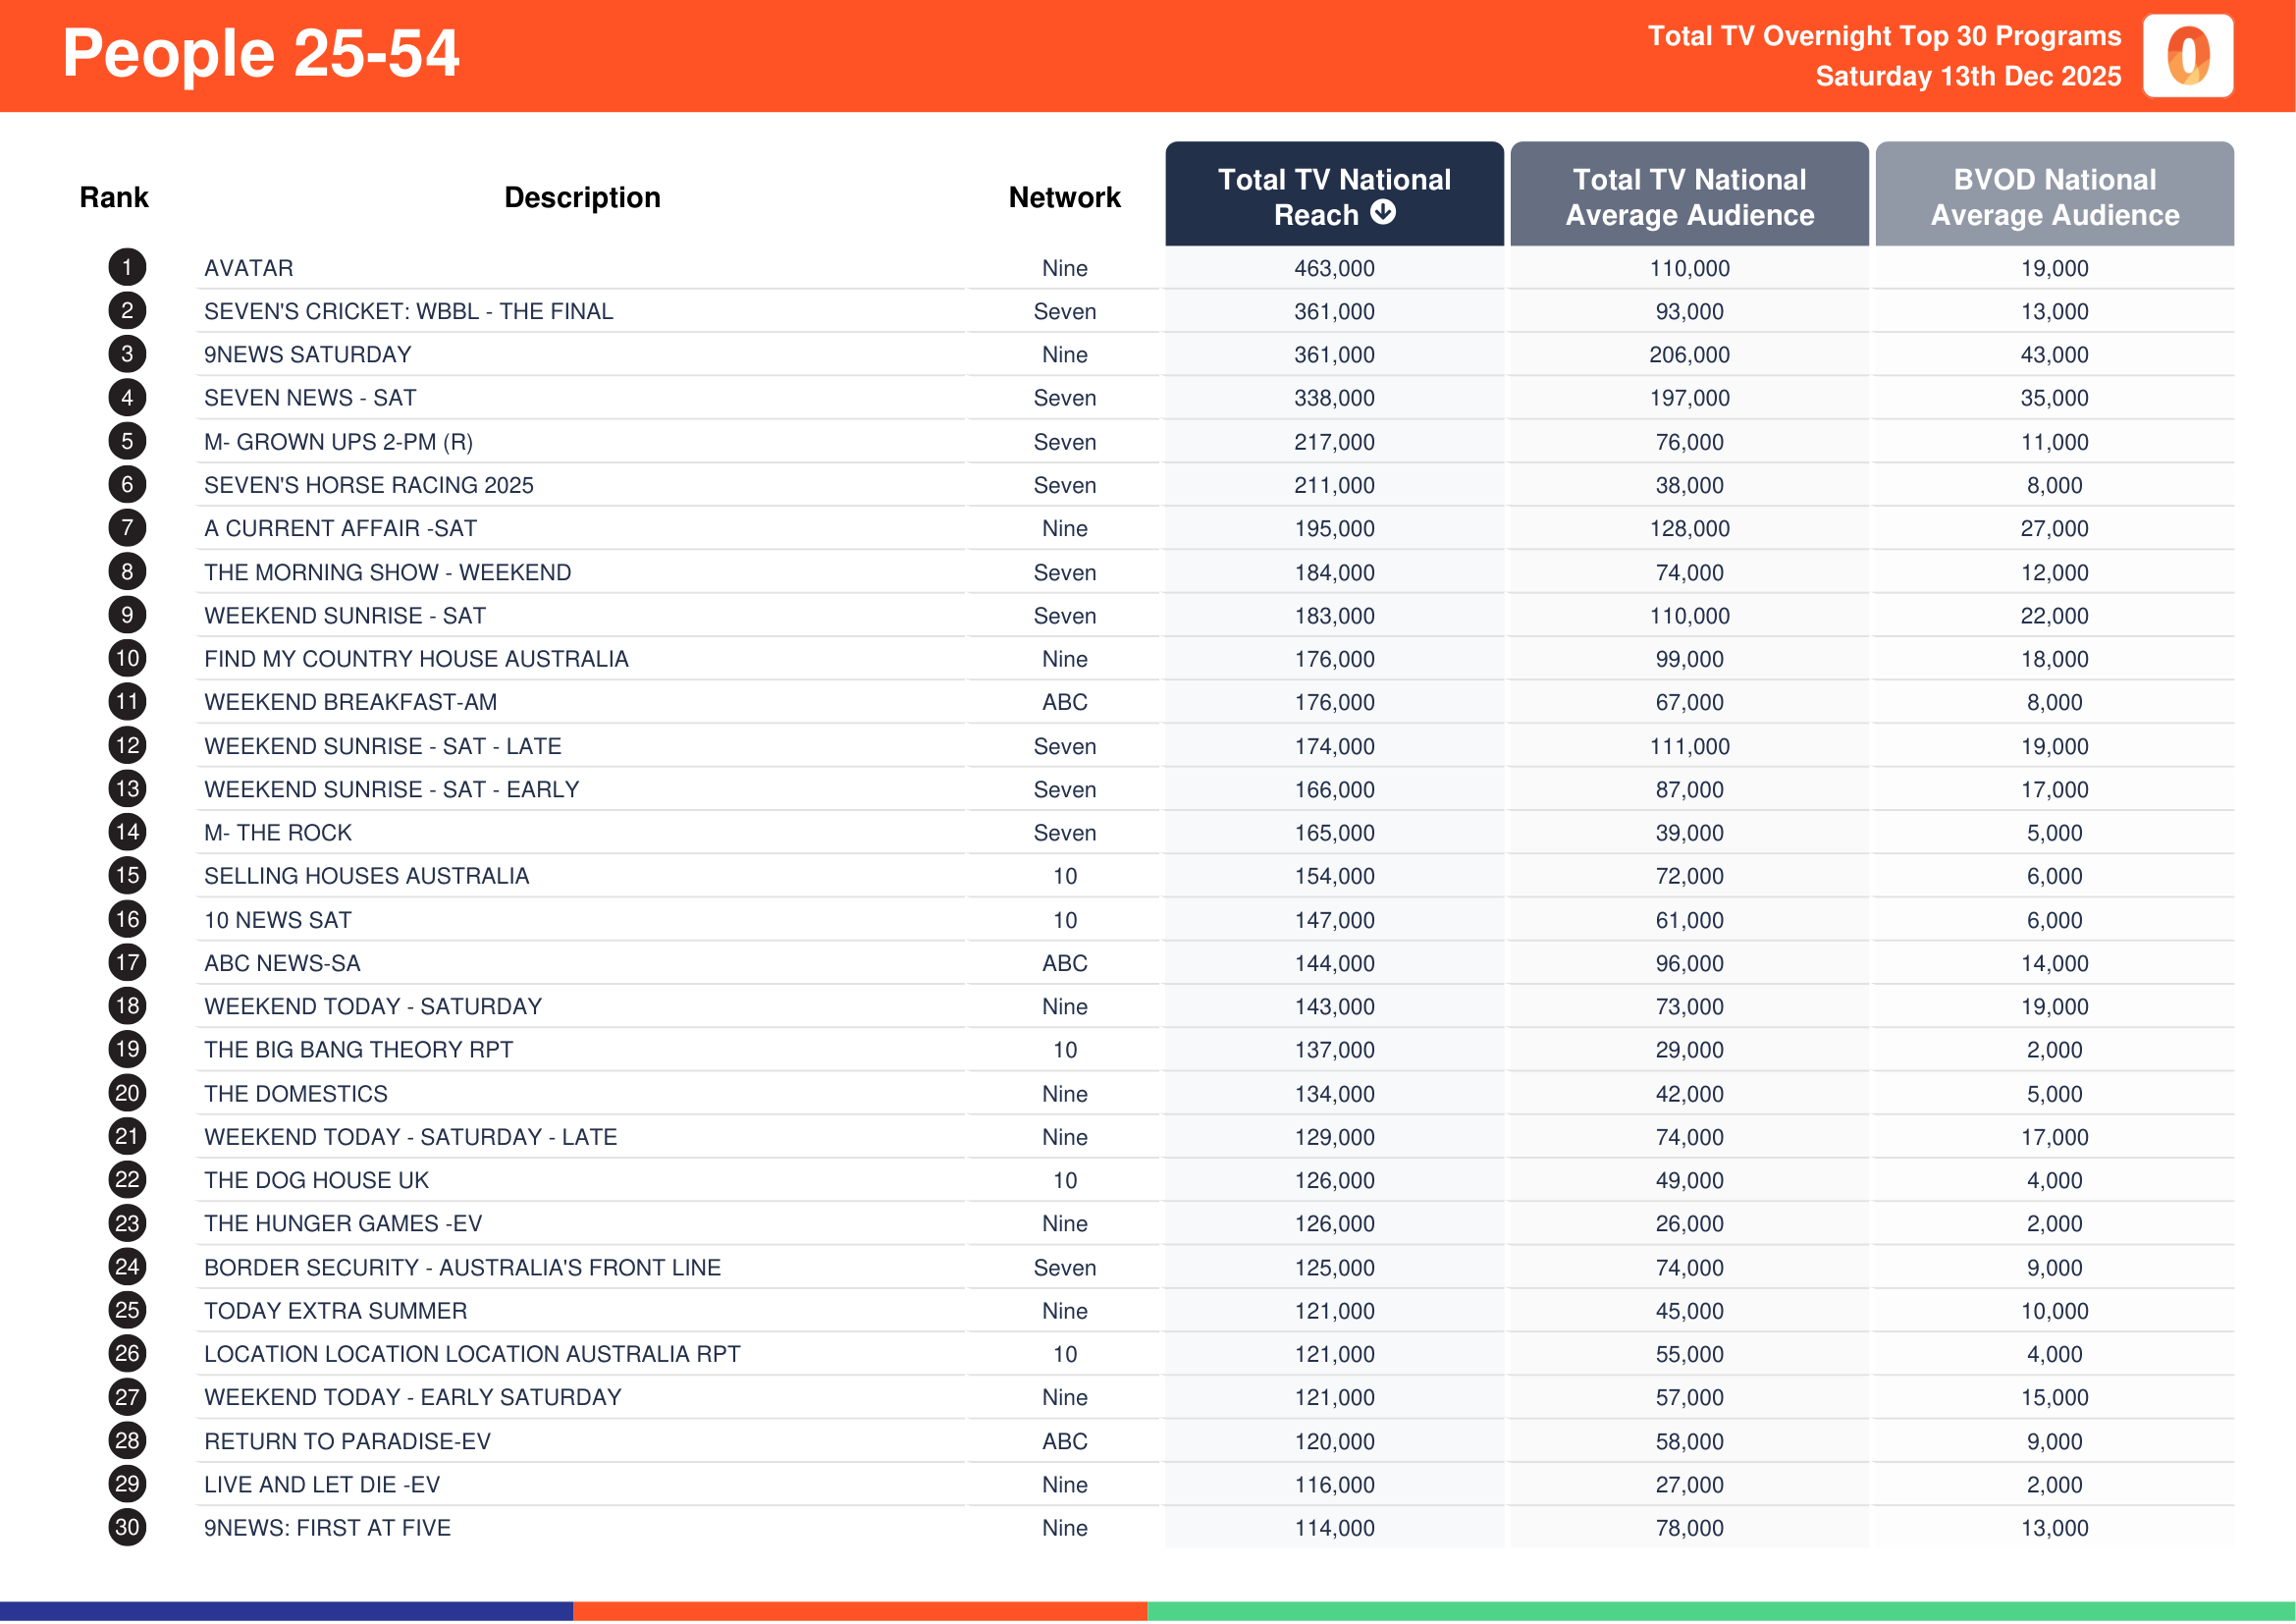Click the Description column heading
The height and width of the screenshot is (1624, 2296).
pos(582,197)
